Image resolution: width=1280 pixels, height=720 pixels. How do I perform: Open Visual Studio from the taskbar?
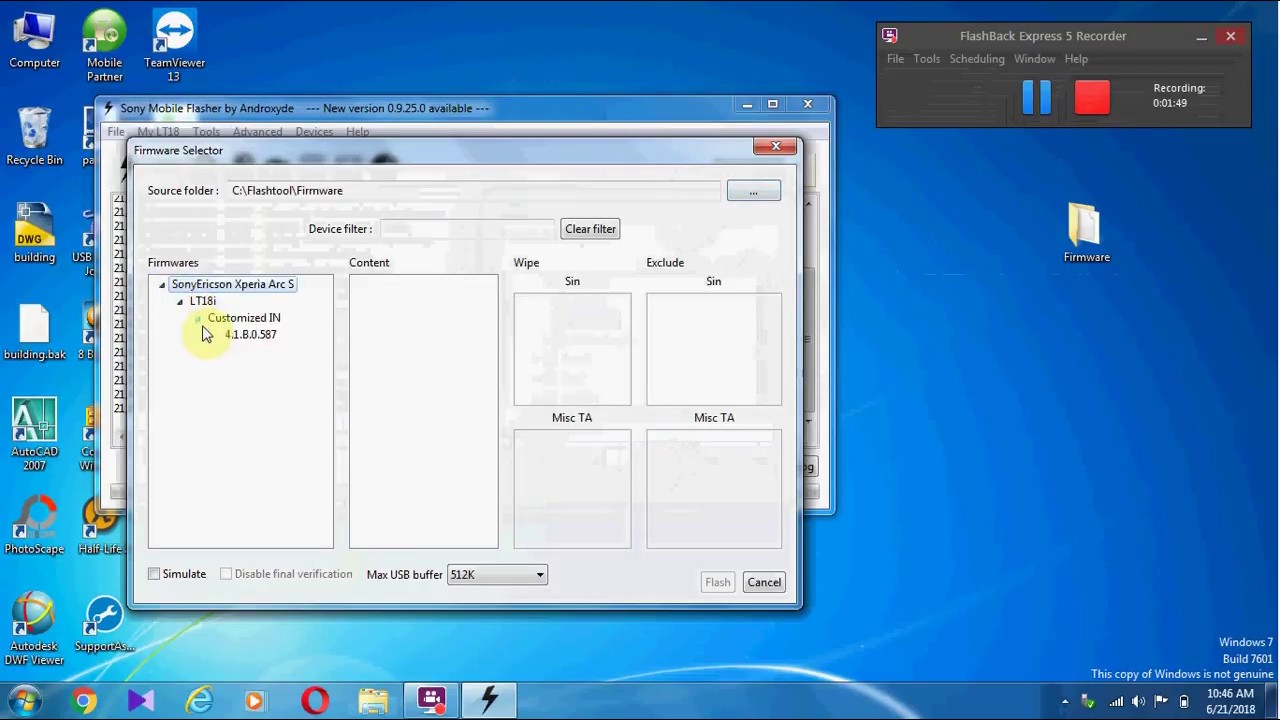coord(141,701)
